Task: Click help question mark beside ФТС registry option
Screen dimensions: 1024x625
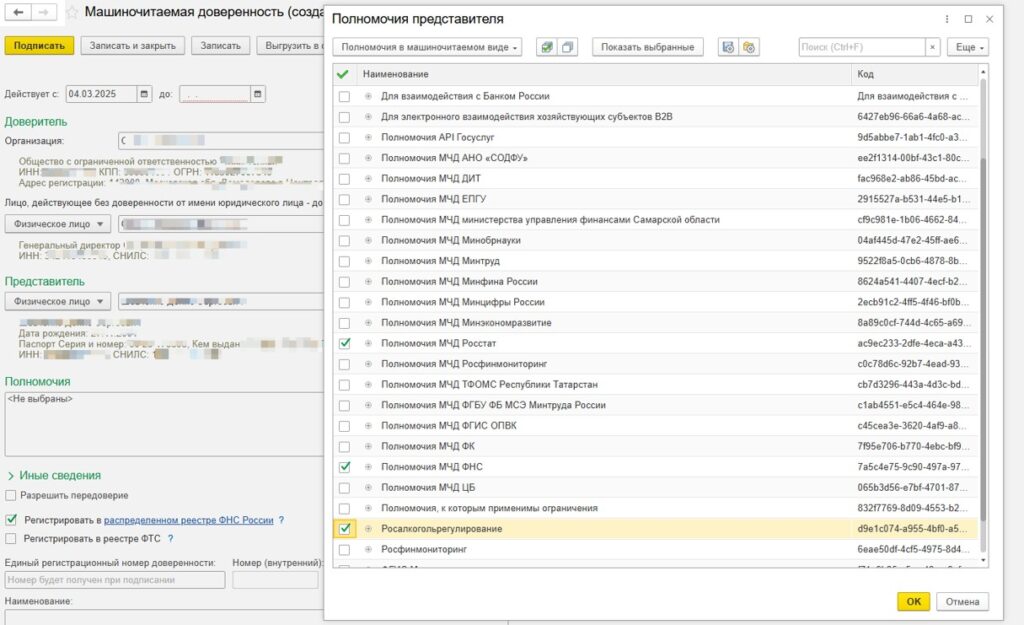Action: point(170,539)
